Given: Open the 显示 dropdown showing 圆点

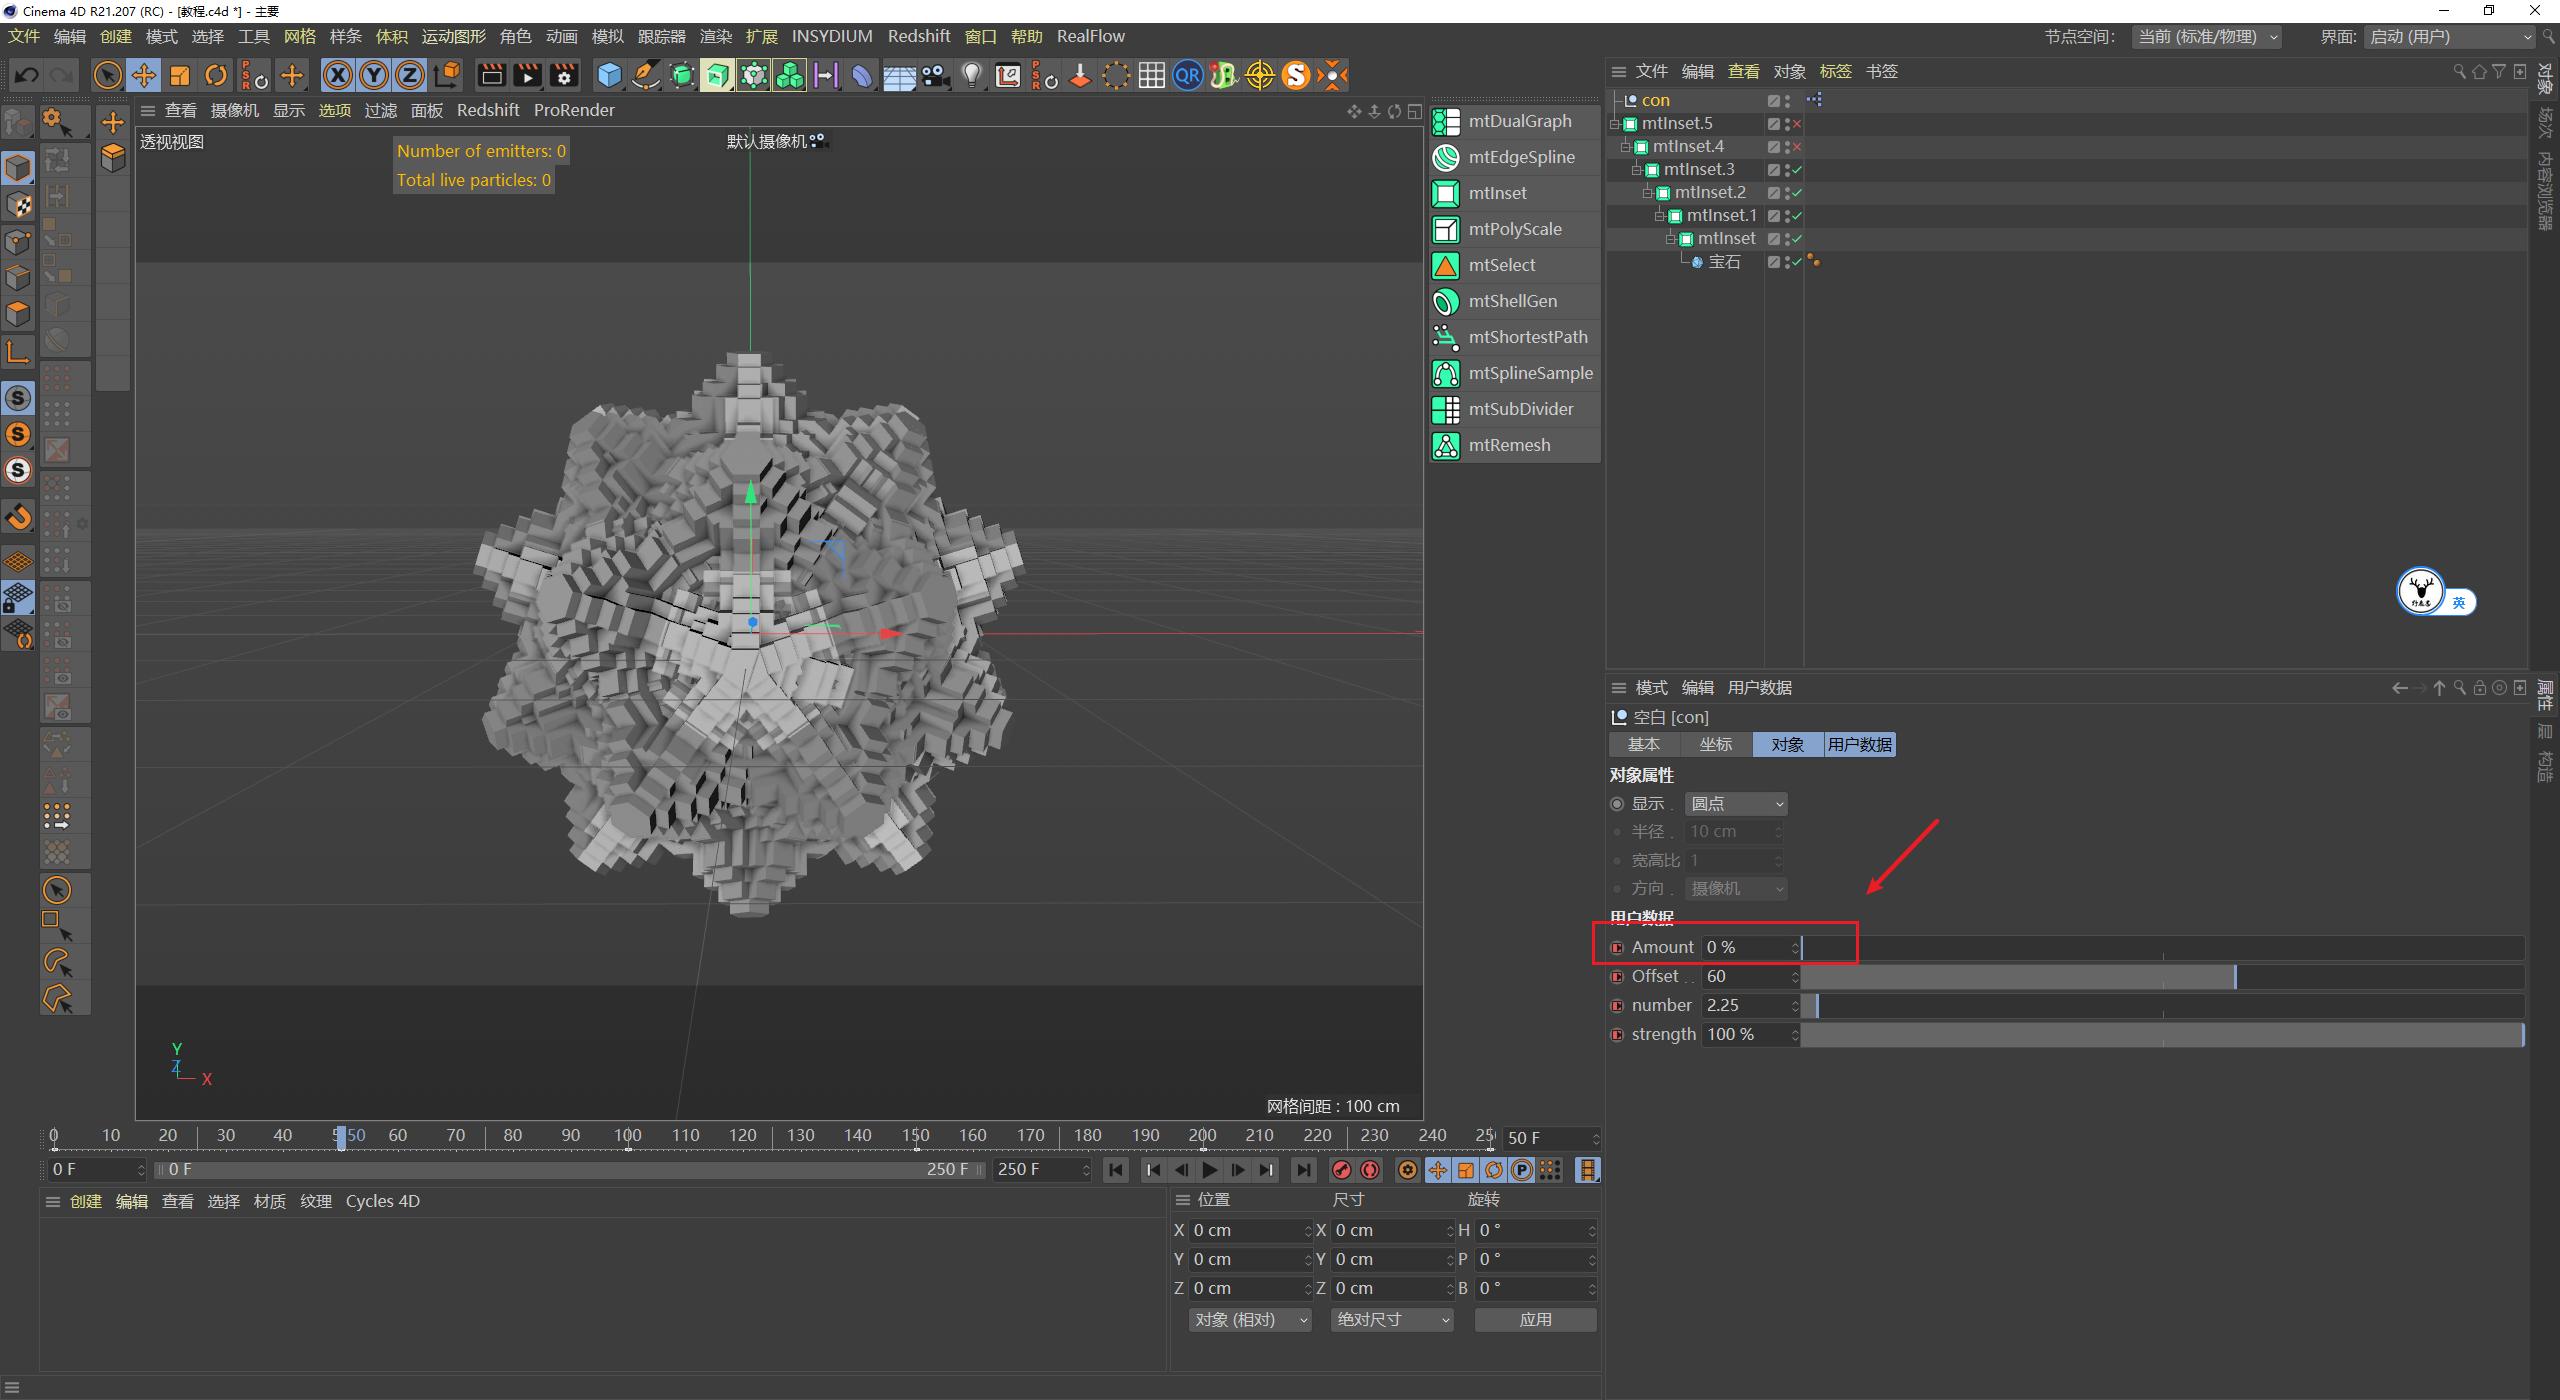Looking at the screenshot, I should (x=1735, y=803).
